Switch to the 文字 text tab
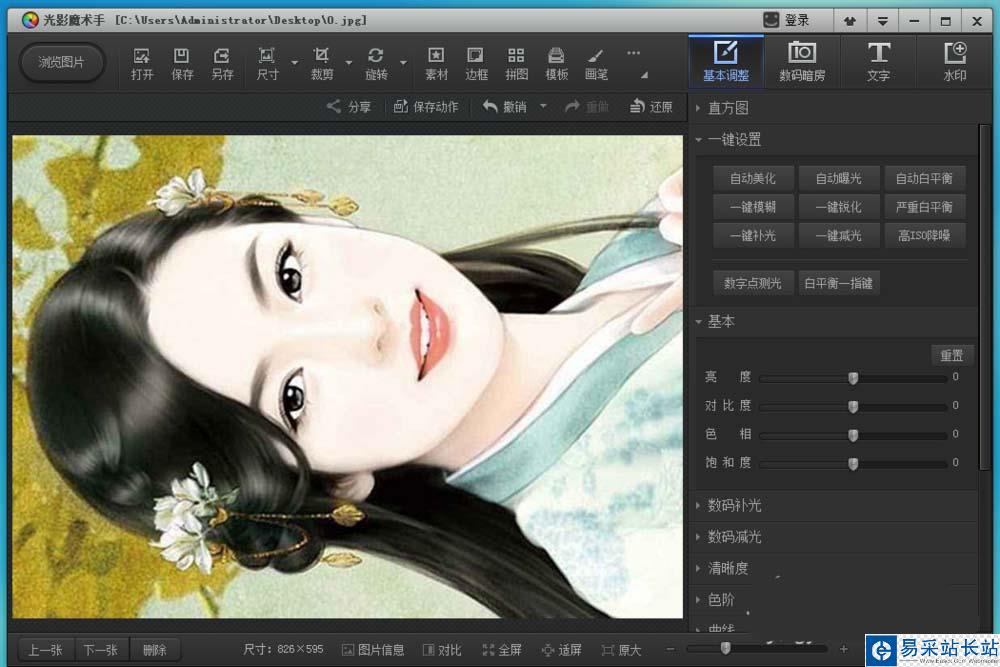 coord(878,62)
